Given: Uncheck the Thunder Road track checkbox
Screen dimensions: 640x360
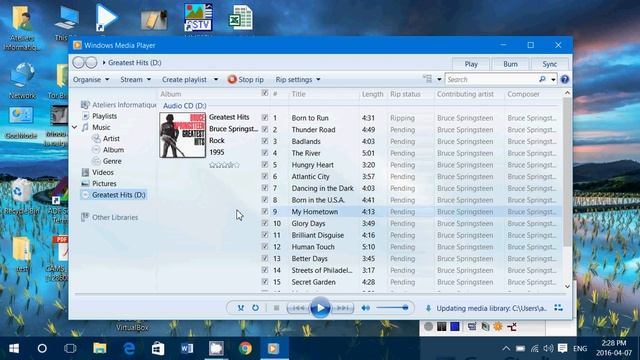Looking at the screenshot, I should click(x=265, y=129).
